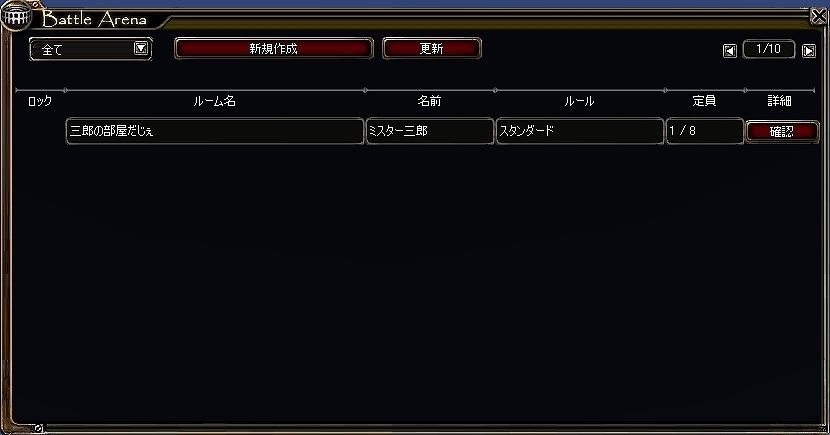Go to next page with right arrow
Viewport: 830px width, 435px height.
click(808, 51)
